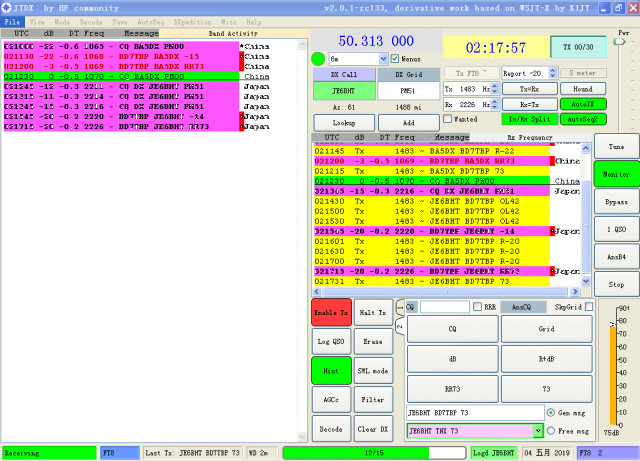Click the DX Call field showing JE6BHT
Image resolution: width=640 pixels, height=461 pixels.
344,91
